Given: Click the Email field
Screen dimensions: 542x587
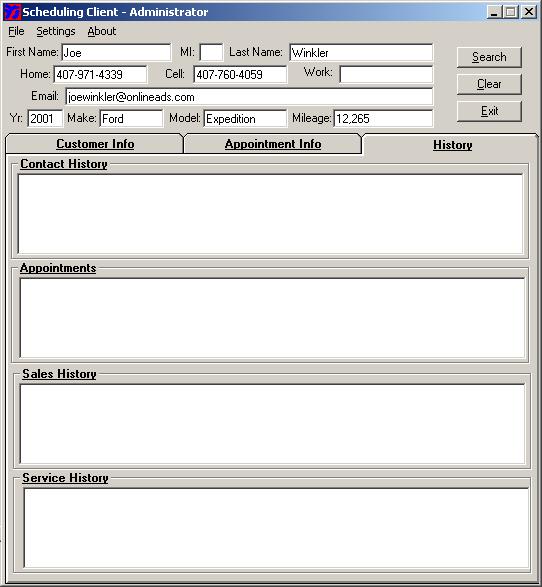Looking at the screenshot, I should coord(249,97).
